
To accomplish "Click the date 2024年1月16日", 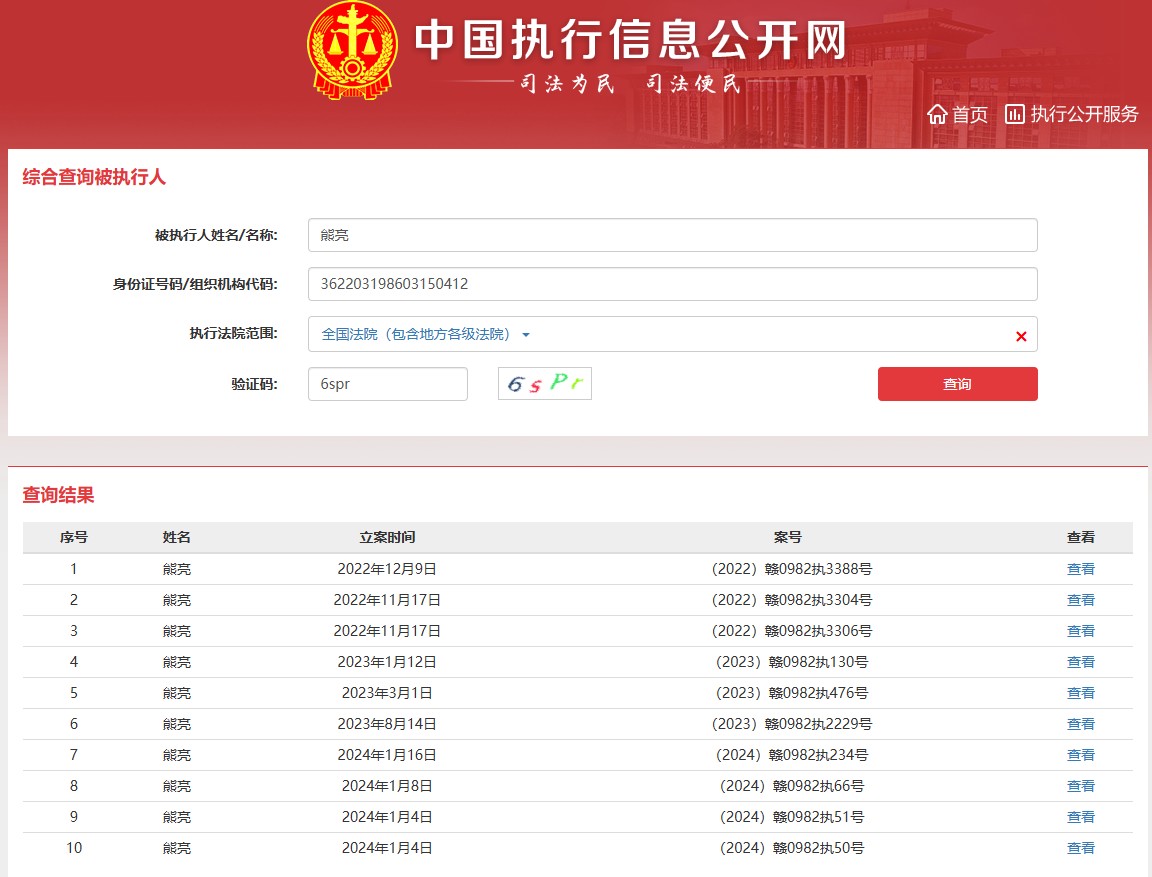I will point(387,754).
